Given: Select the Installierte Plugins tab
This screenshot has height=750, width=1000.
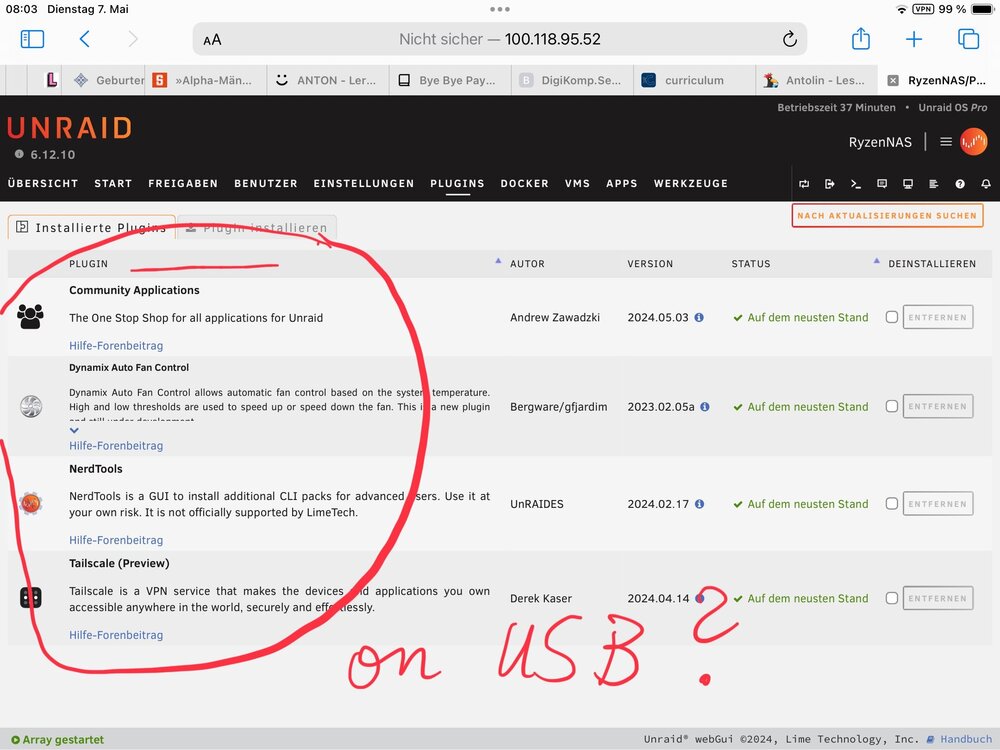Looking at the screenshot, I should coord(91,227).
